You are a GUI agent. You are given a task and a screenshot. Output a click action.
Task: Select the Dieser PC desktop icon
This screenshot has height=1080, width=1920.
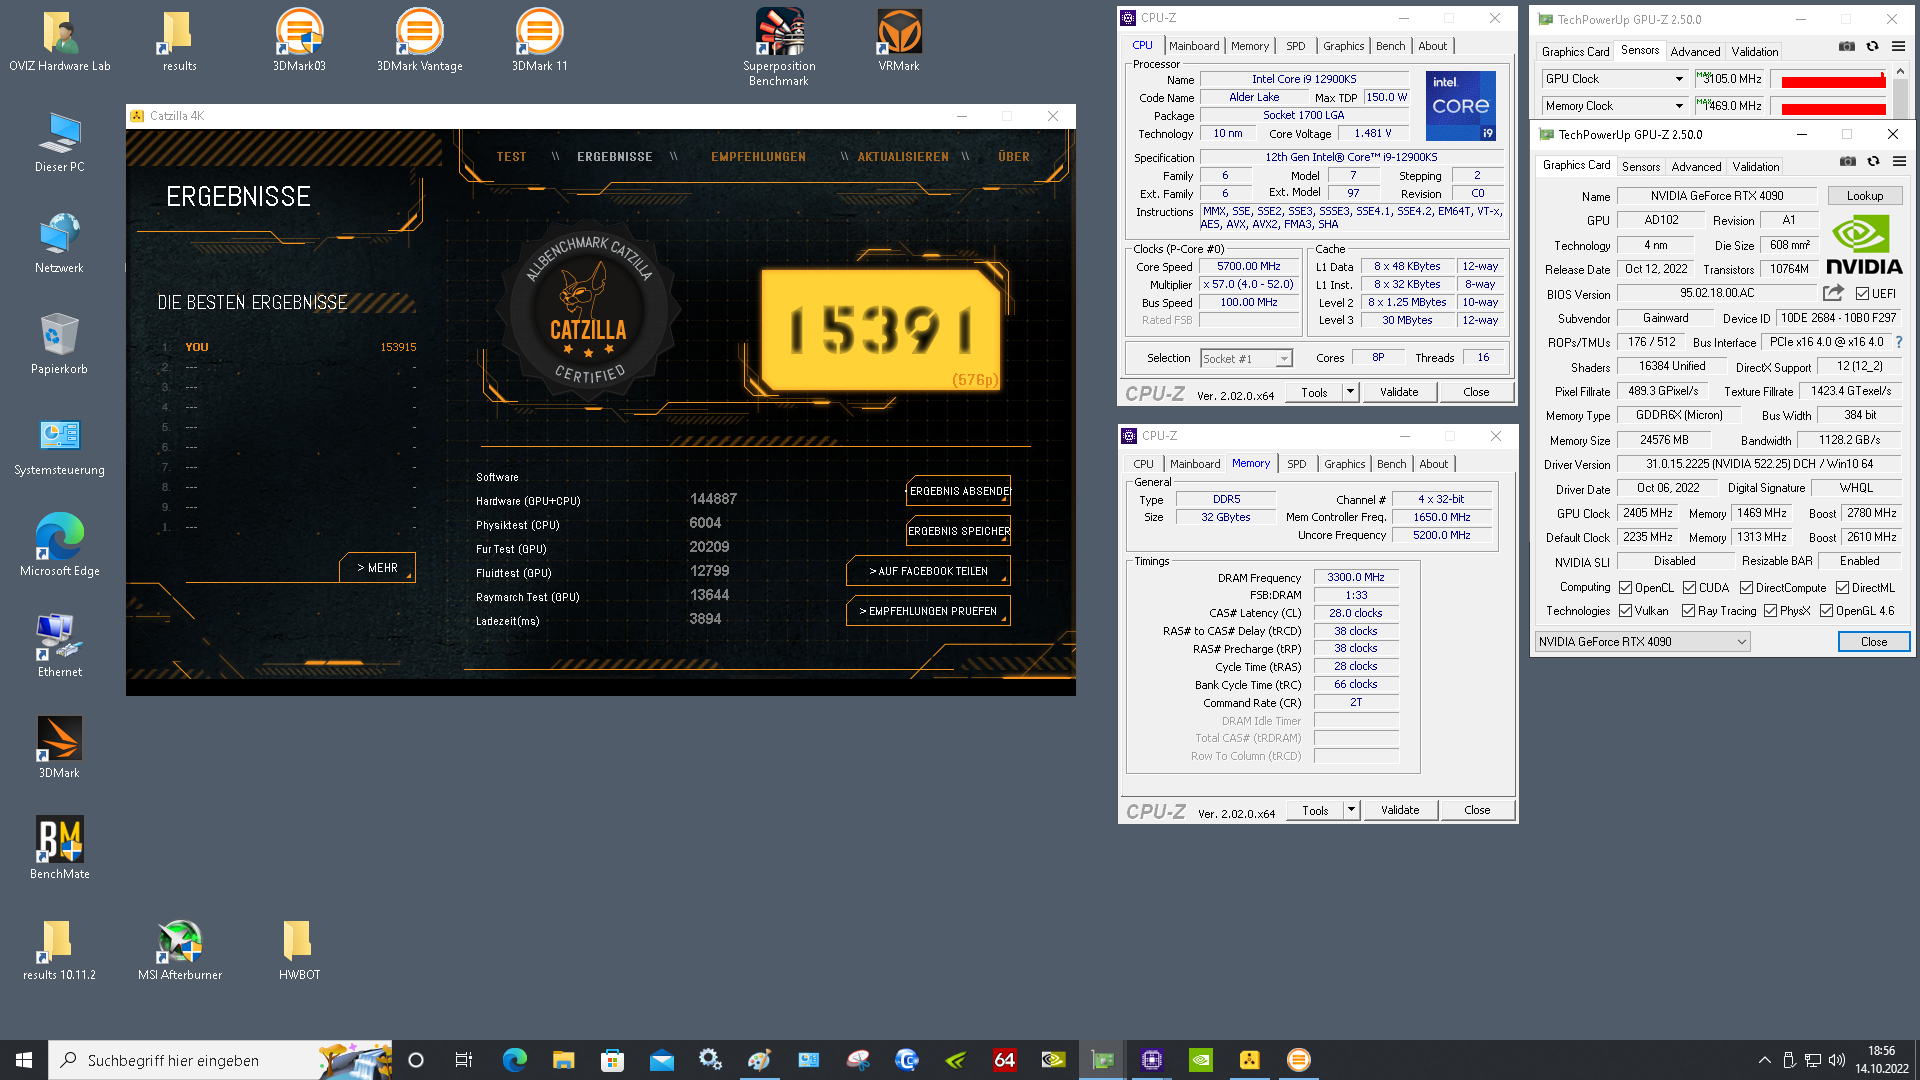coord(60,142)
